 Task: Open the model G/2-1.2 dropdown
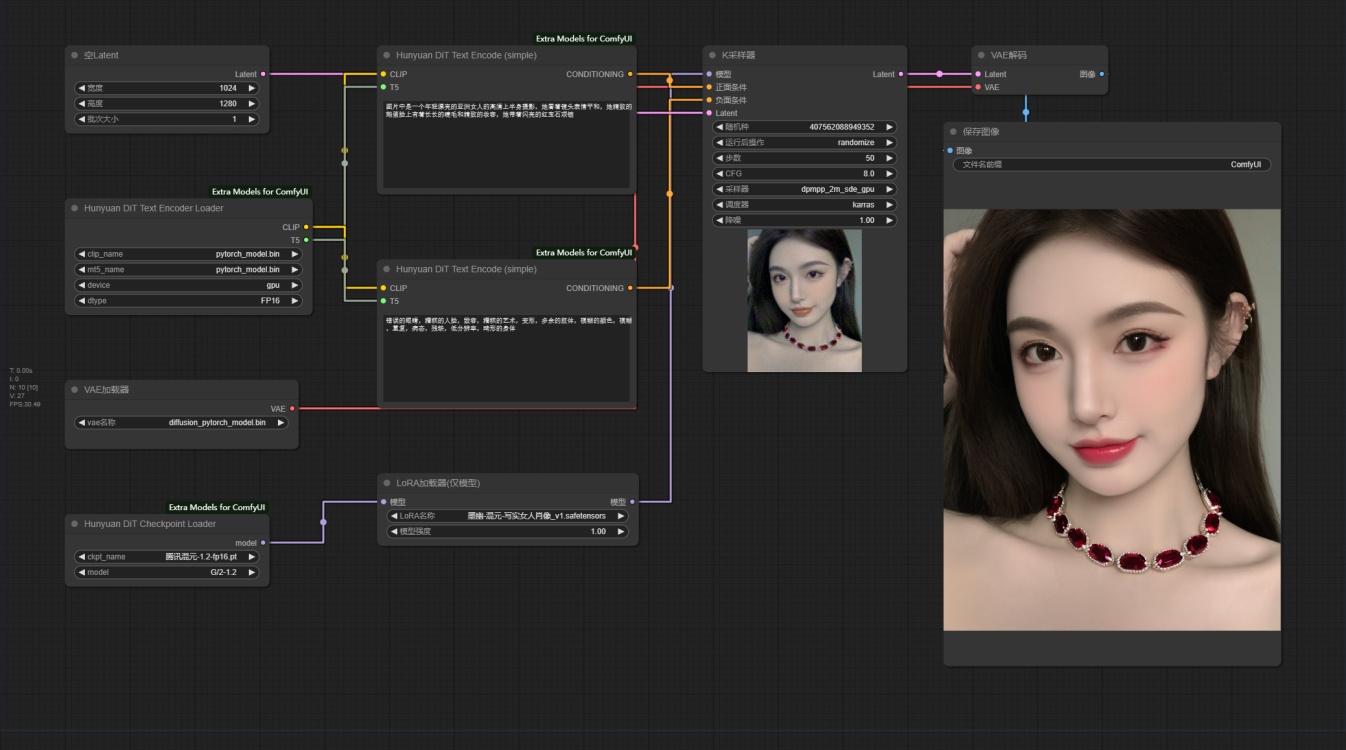click(167, 572)
